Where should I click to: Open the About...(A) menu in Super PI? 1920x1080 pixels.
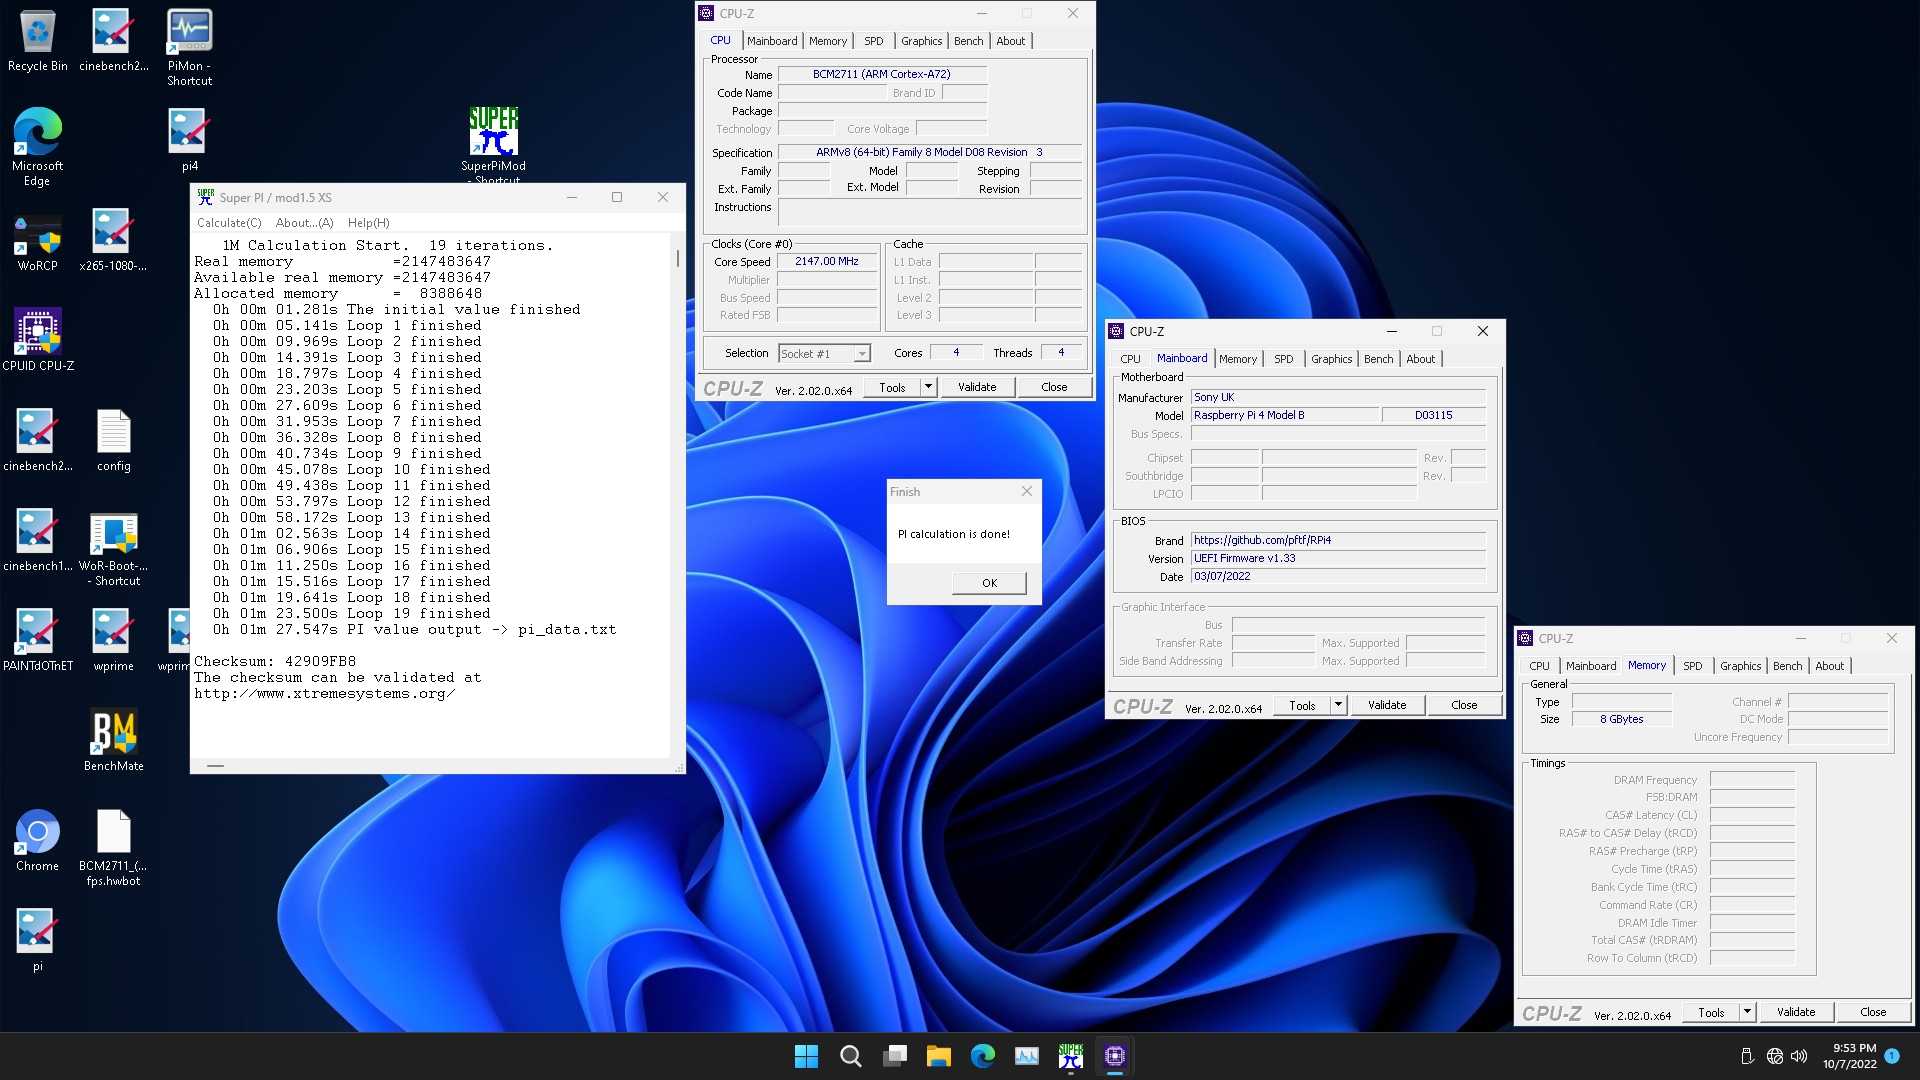(x=304, y=223)
